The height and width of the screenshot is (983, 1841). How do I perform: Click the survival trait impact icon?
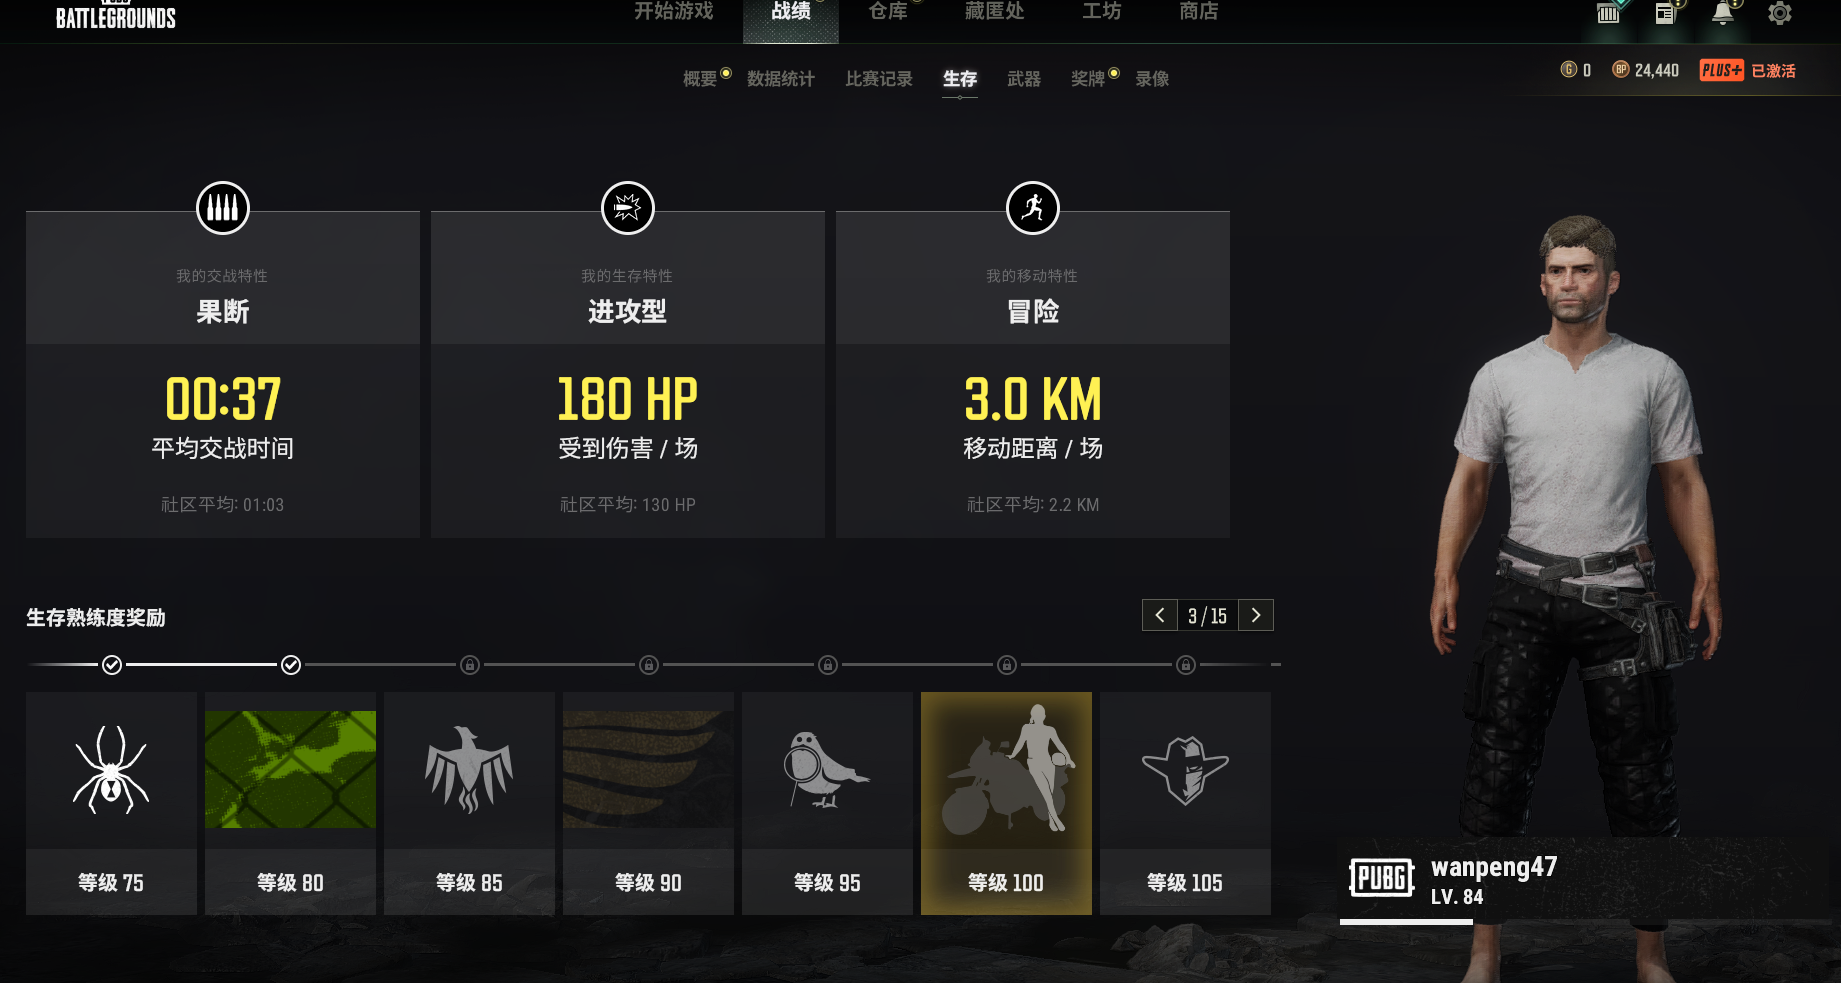[628, 208]
